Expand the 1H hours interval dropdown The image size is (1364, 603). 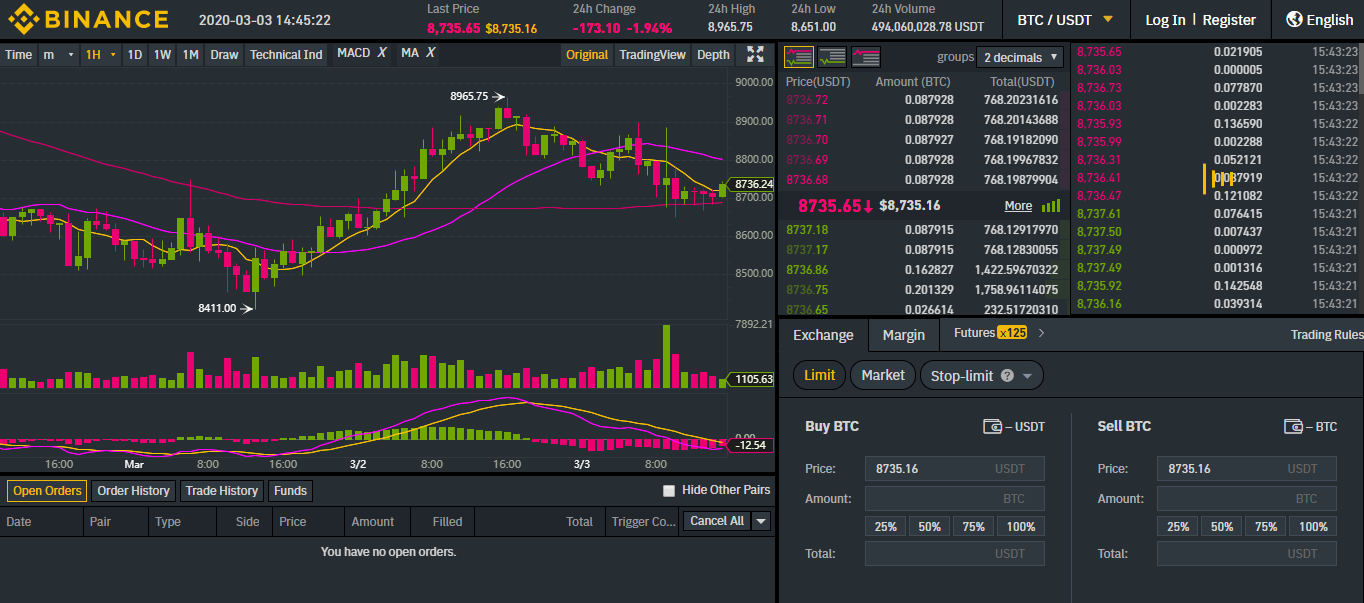coord(100,55)
